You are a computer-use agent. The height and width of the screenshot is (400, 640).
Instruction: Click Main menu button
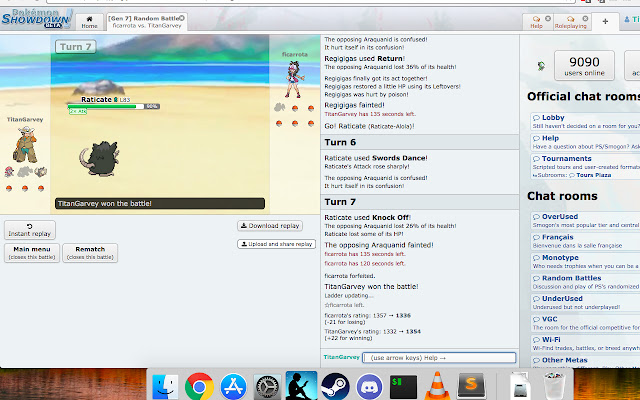[x=32, y=253]
